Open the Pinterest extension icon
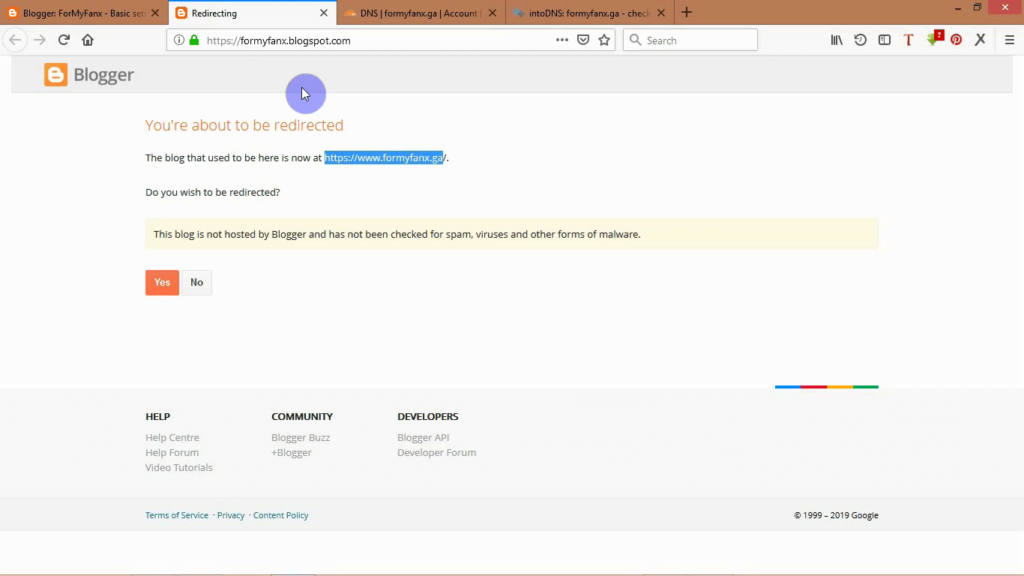 click(x=956, y=40)
